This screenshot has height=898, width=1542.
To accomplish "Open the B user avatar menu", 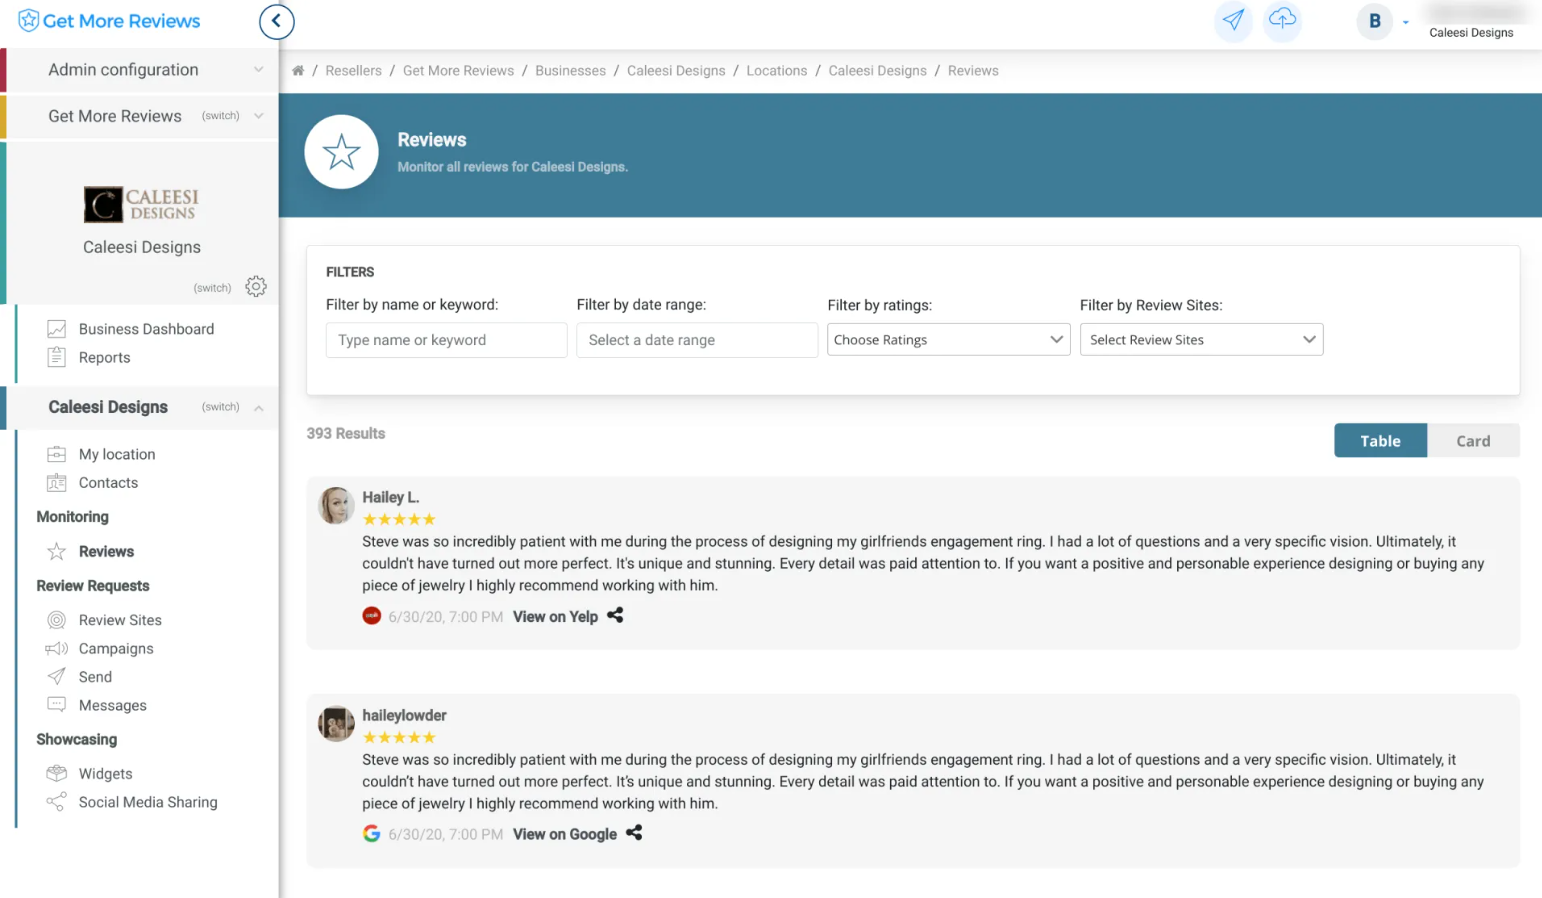I will click(1375, 21).
